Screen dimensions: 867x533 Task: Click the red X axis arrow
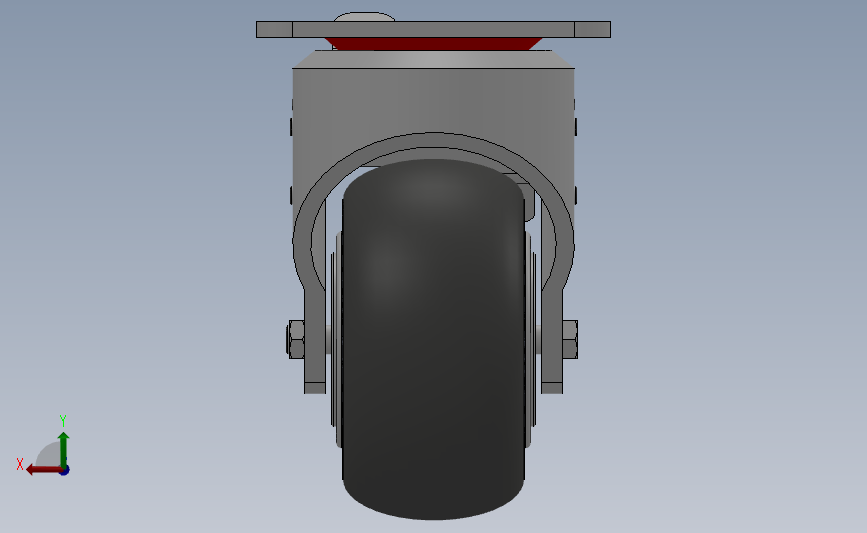(43, 470)
